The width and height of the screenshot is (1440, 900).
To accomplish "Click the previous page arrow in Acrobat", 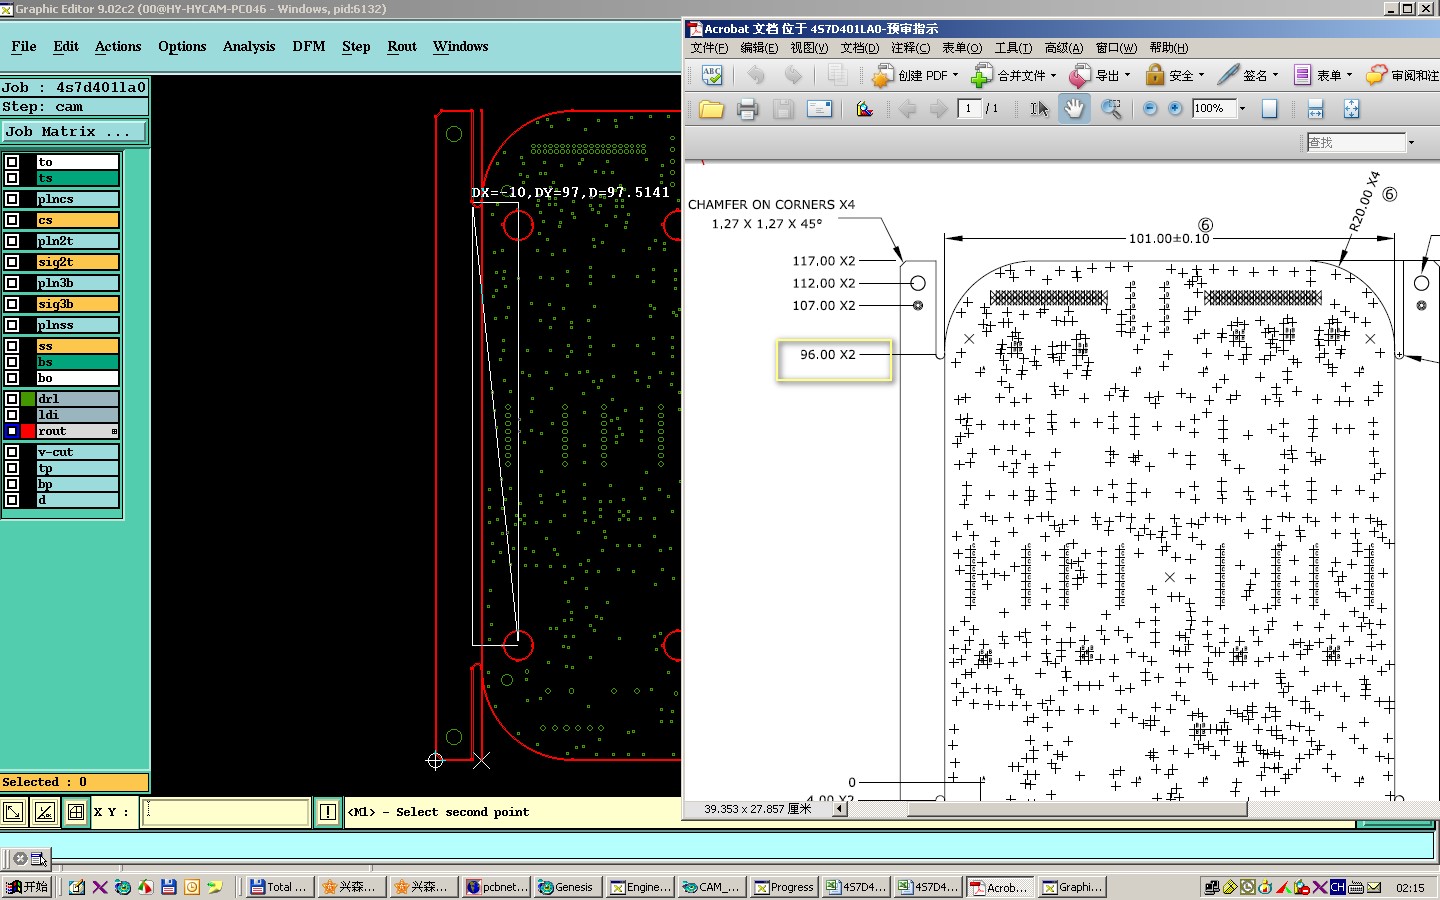I will [907, 109].
